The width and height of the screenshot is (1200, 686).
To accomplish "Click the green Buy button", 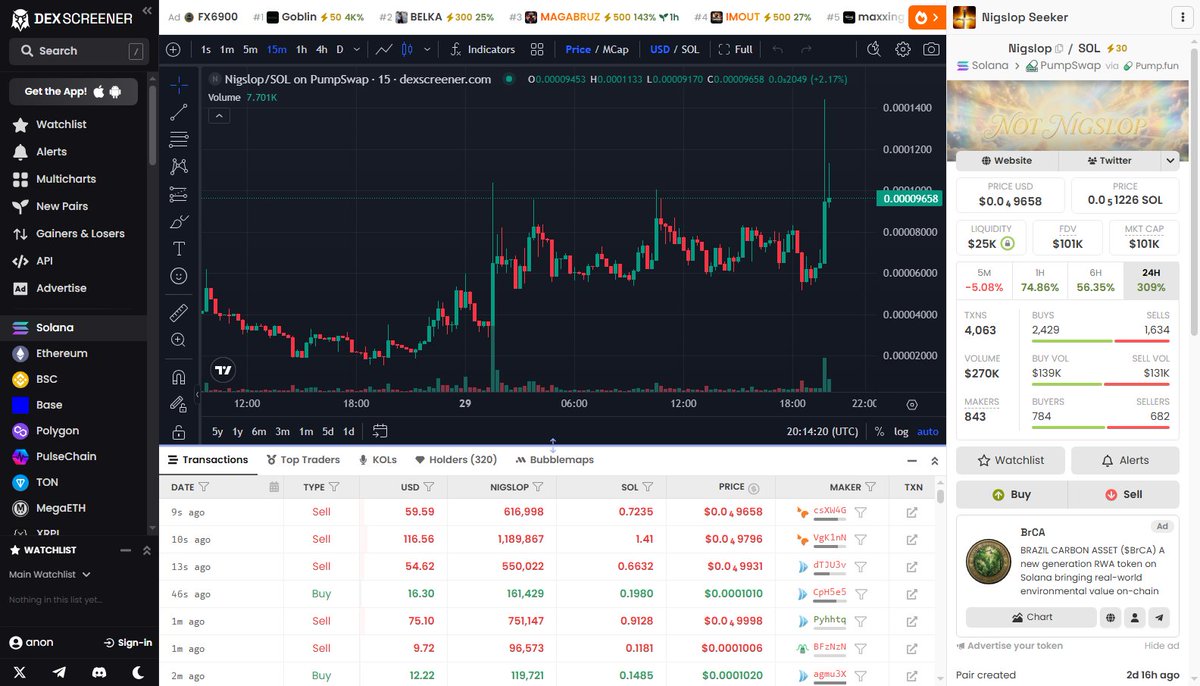I will 1011,494.
